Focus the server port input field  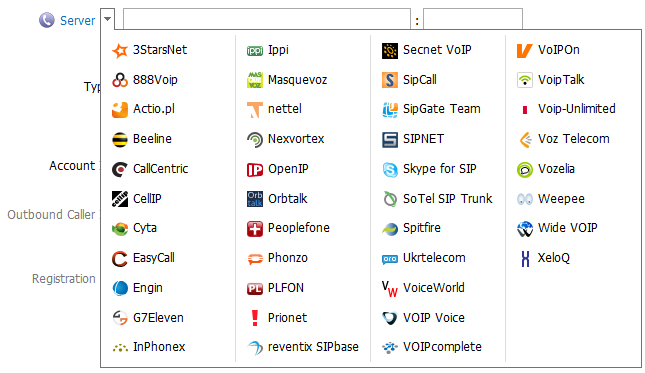pos(473,19)
